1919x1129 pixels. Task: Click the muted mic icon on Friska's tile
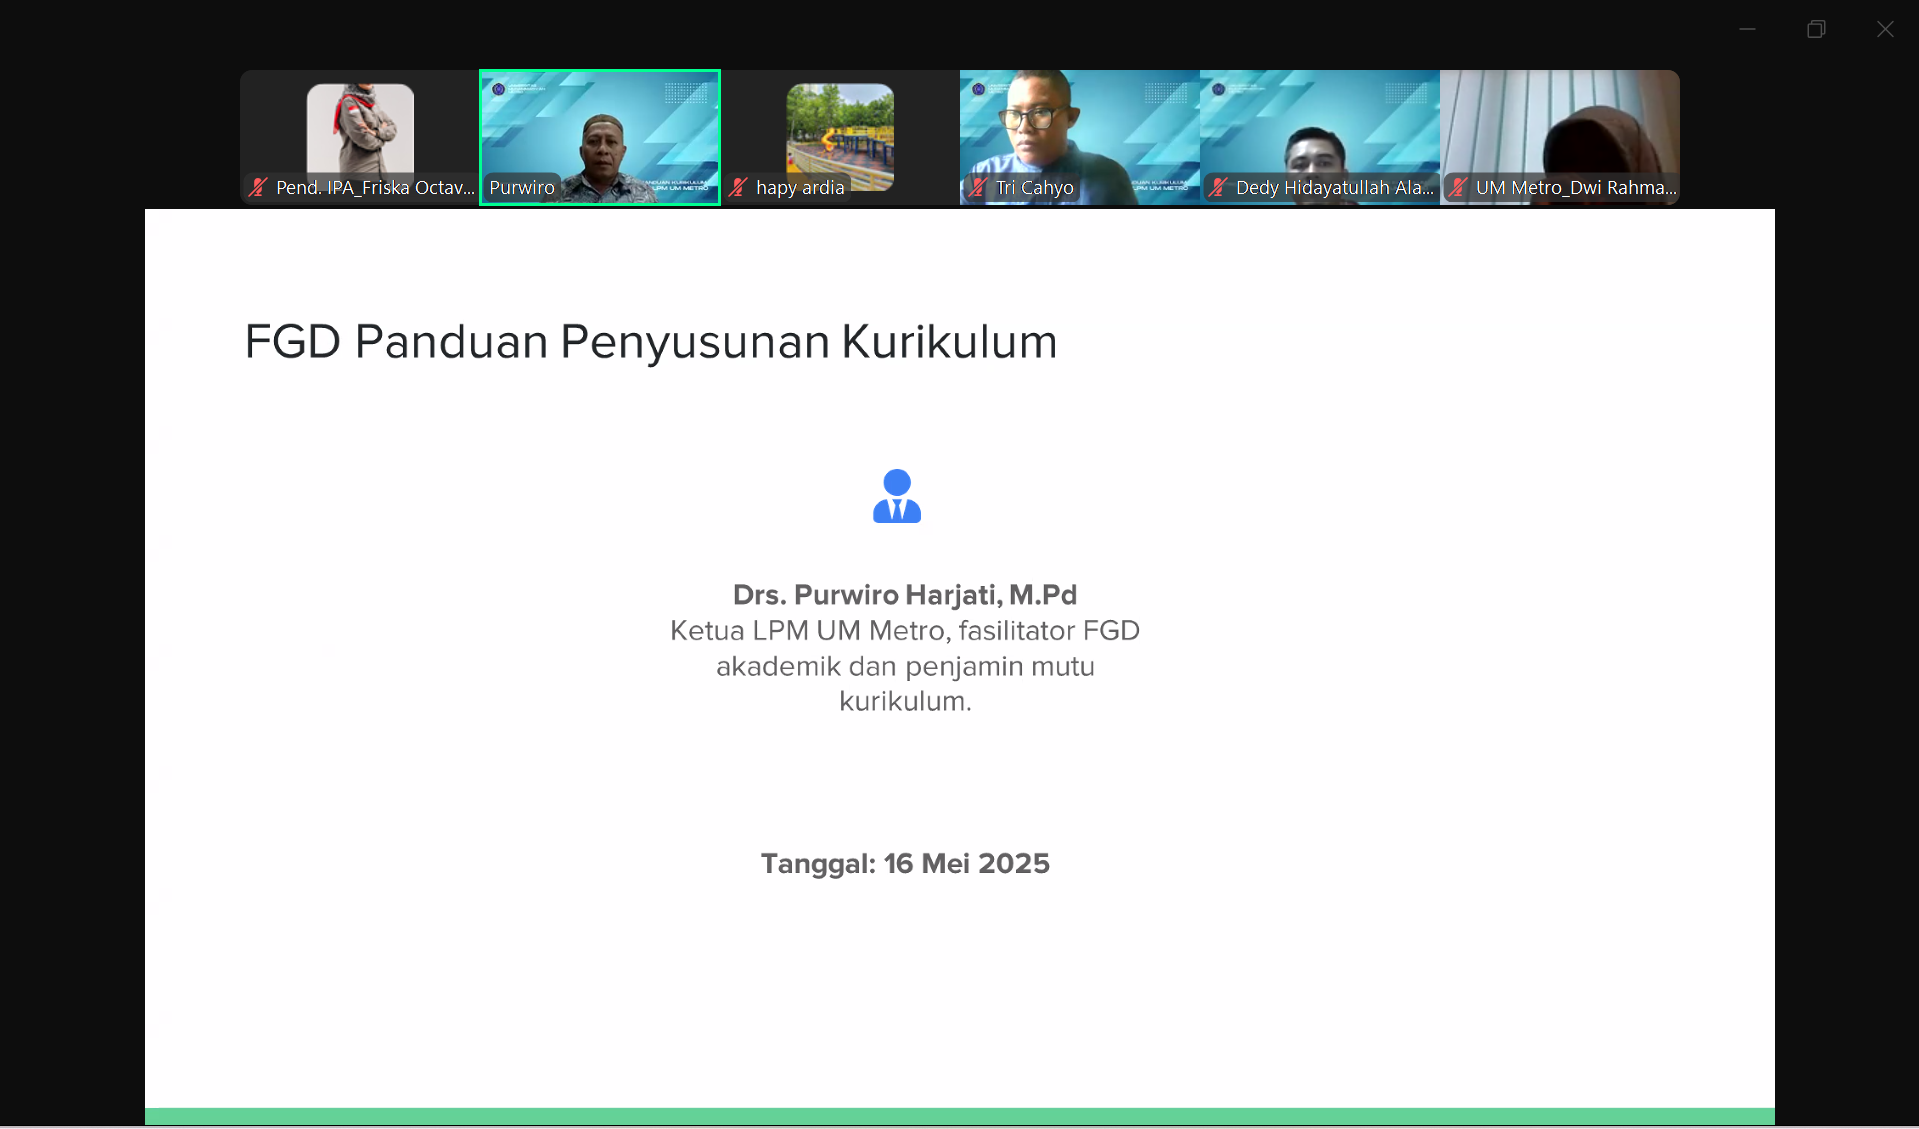(258, 187)
